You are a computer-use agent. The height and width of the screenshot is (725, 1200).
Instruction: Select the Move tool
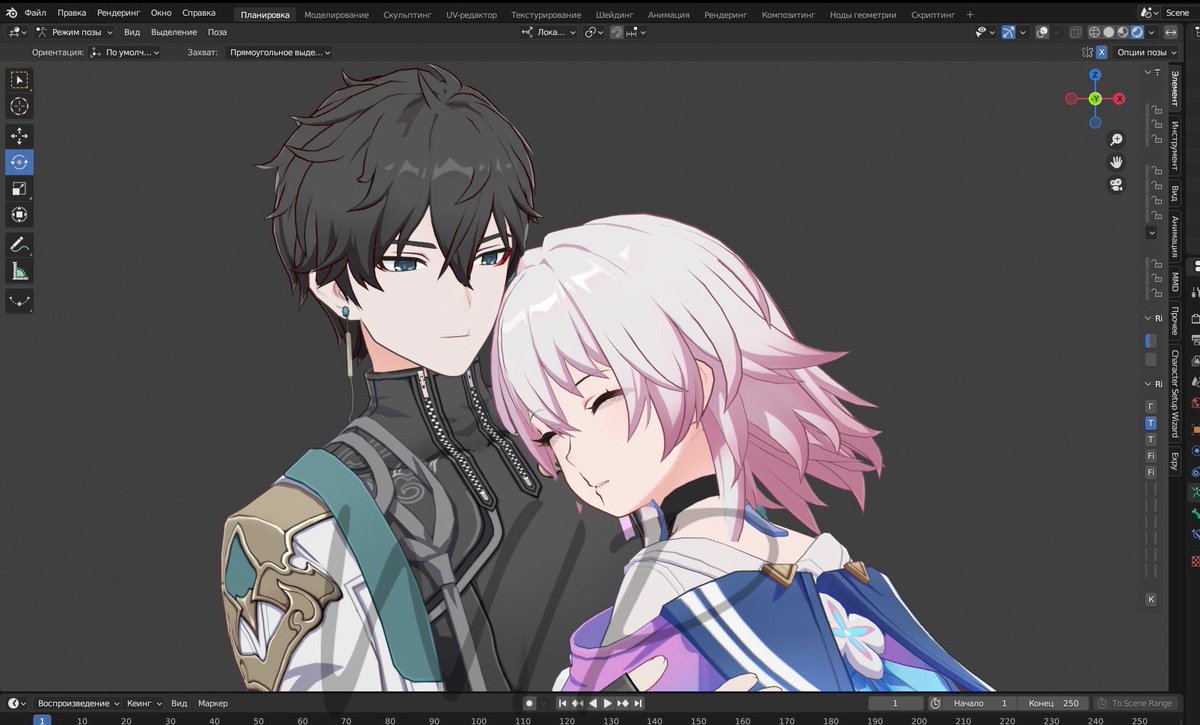20,135
